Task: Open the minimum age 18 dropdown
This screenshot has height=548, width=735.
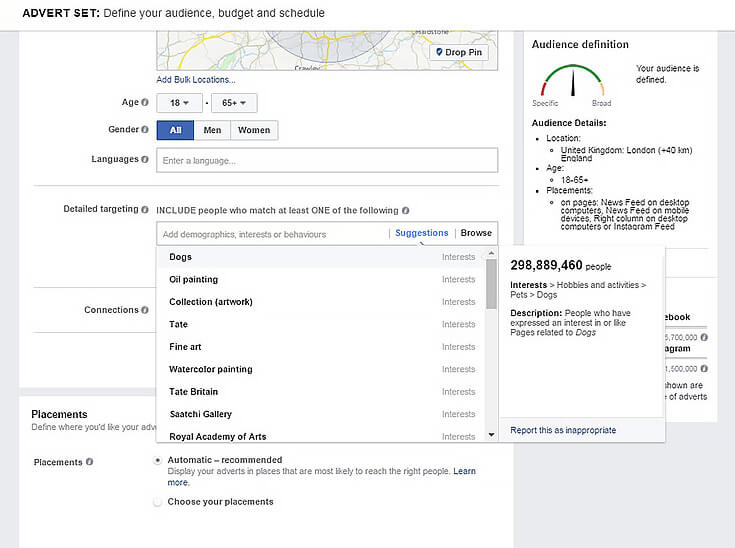Action: 180,103
